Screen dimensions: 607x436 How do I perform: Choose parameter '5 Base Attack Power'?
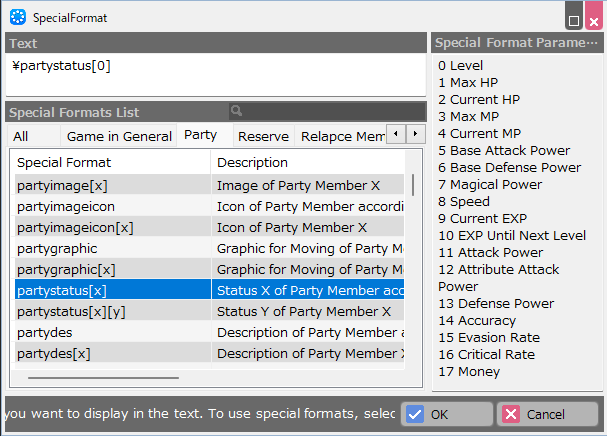[x=504, y=151]
